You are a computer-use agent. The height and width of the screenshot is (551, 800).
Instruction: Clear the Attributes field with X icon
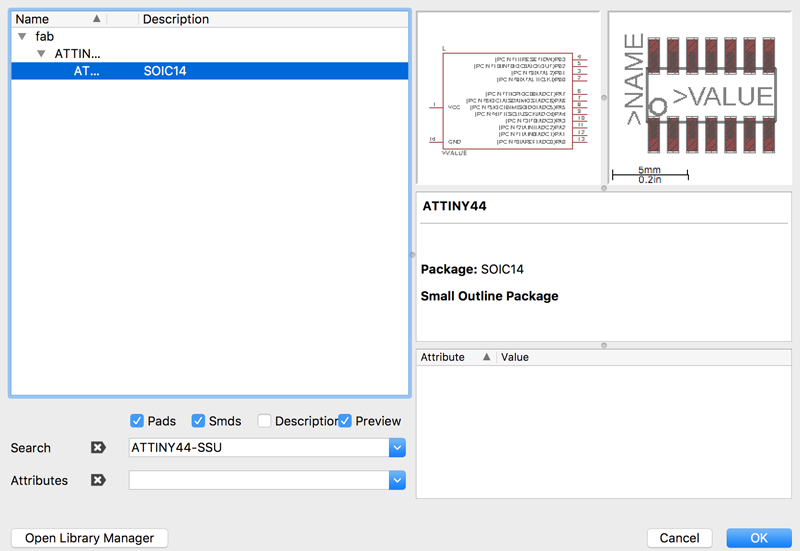(98, 480)
